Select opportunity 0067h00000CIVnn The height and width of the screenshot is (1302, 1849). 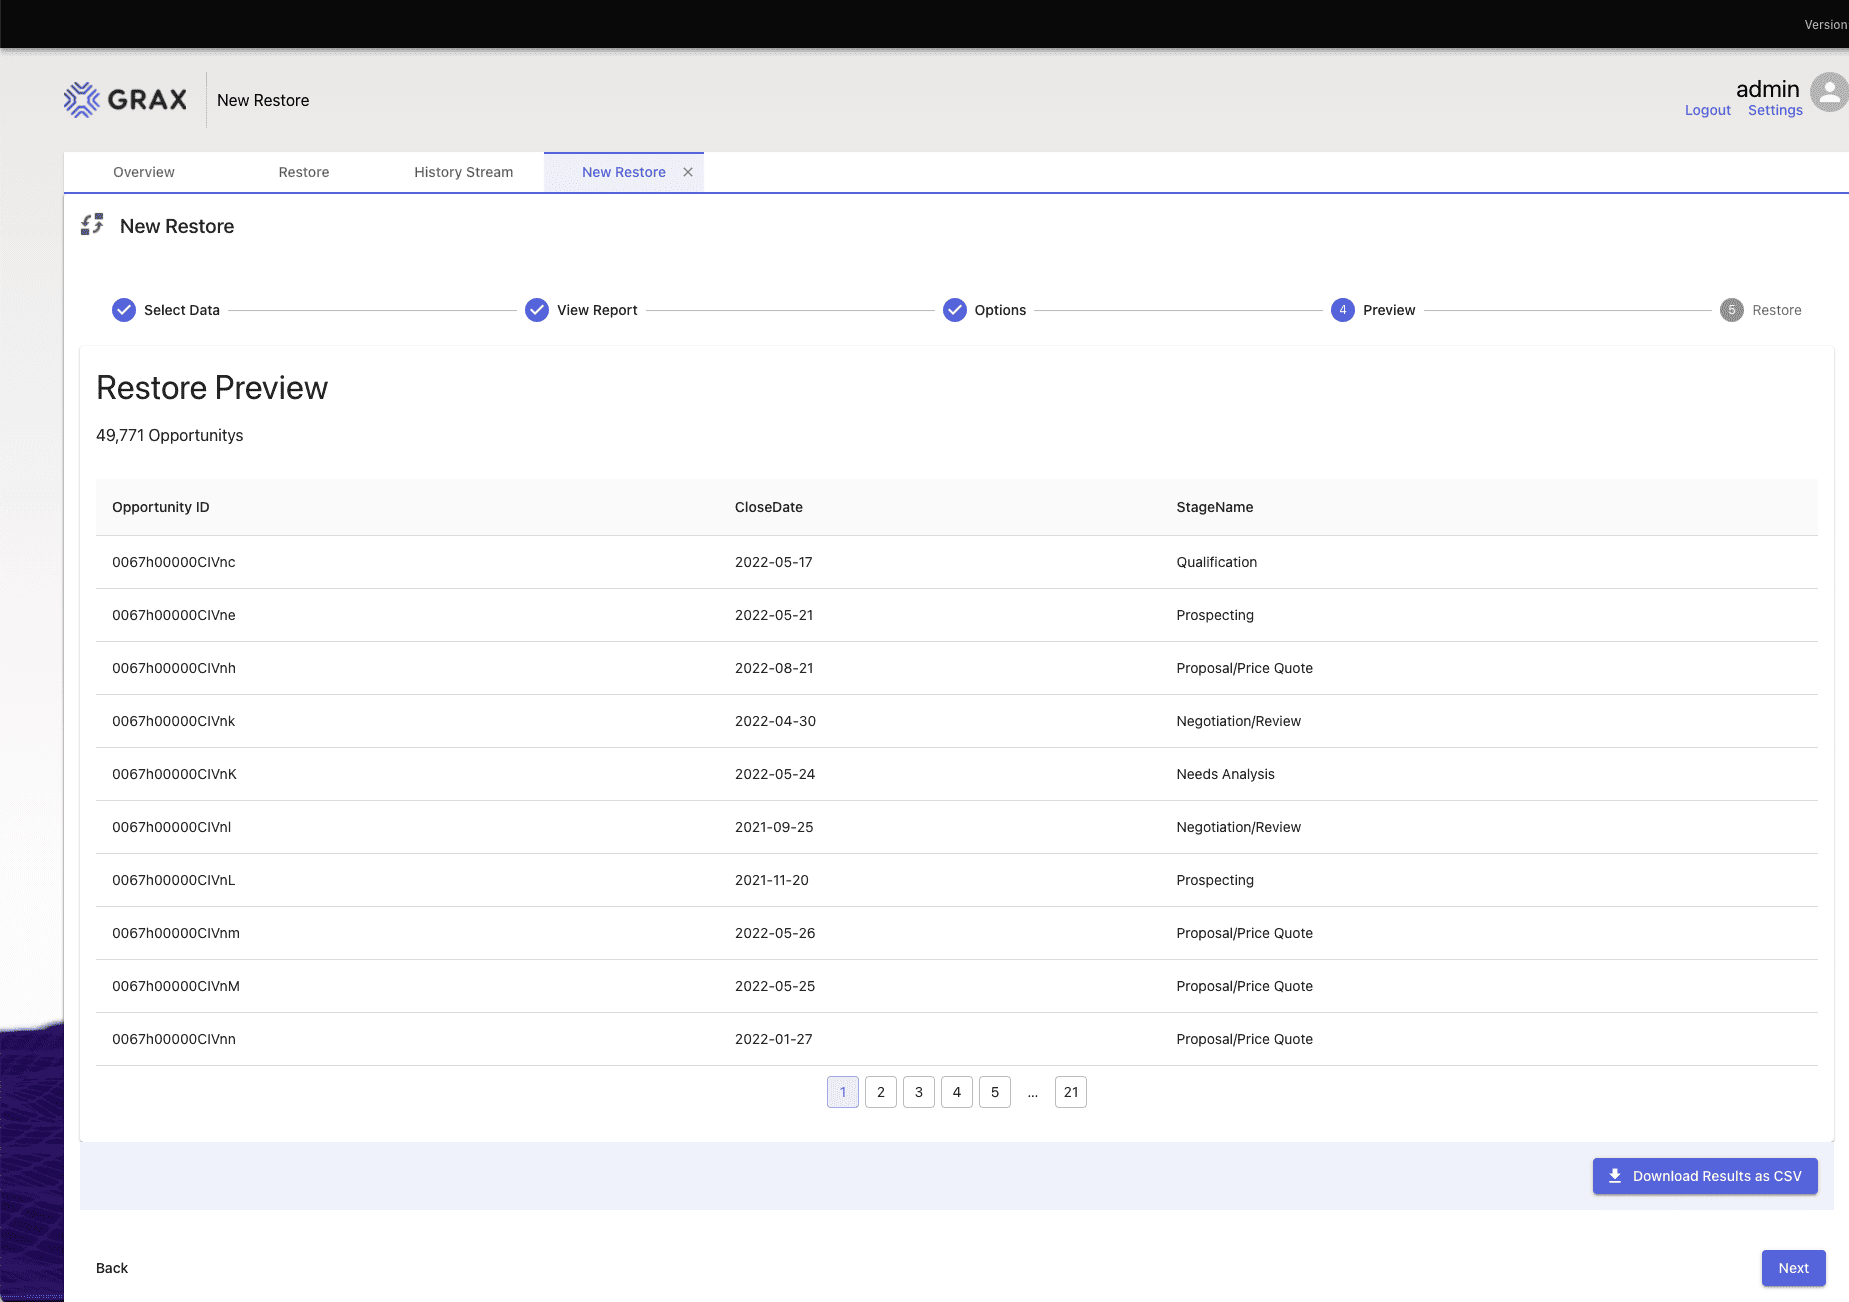pos(174,1039)
